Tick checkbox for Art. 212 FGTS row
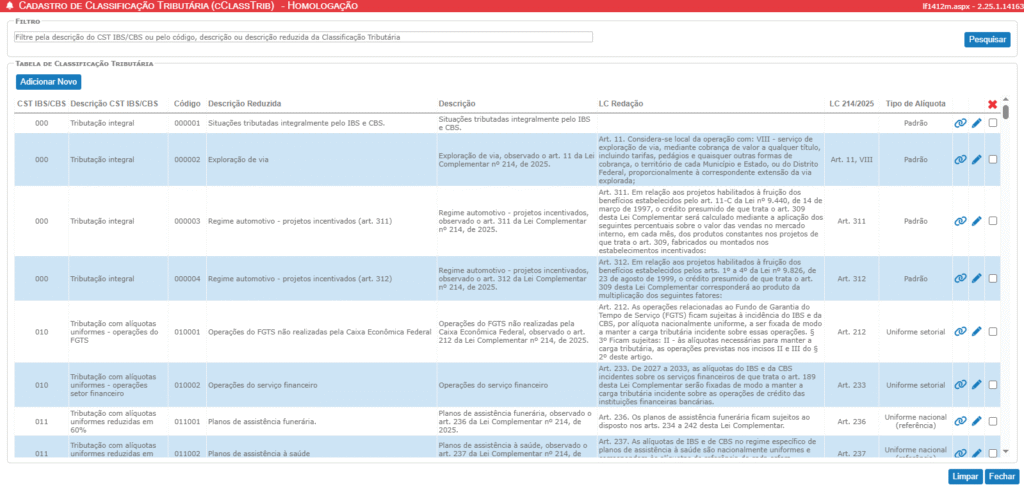 tap(993, 331)
